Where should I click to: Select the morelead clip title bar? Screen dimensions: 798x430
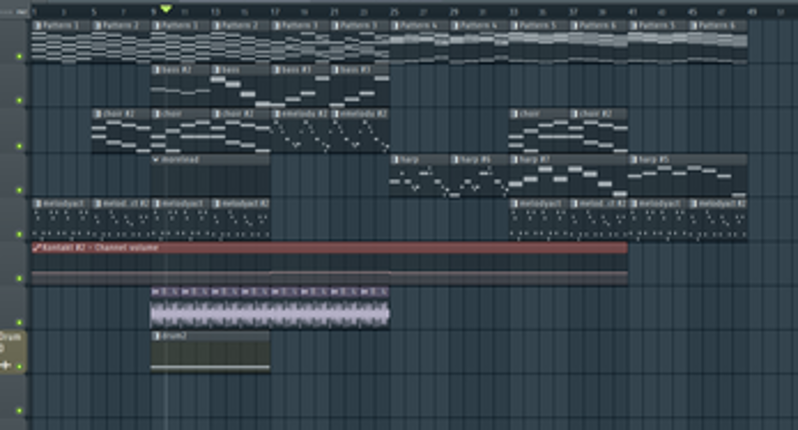coord(212,159)
